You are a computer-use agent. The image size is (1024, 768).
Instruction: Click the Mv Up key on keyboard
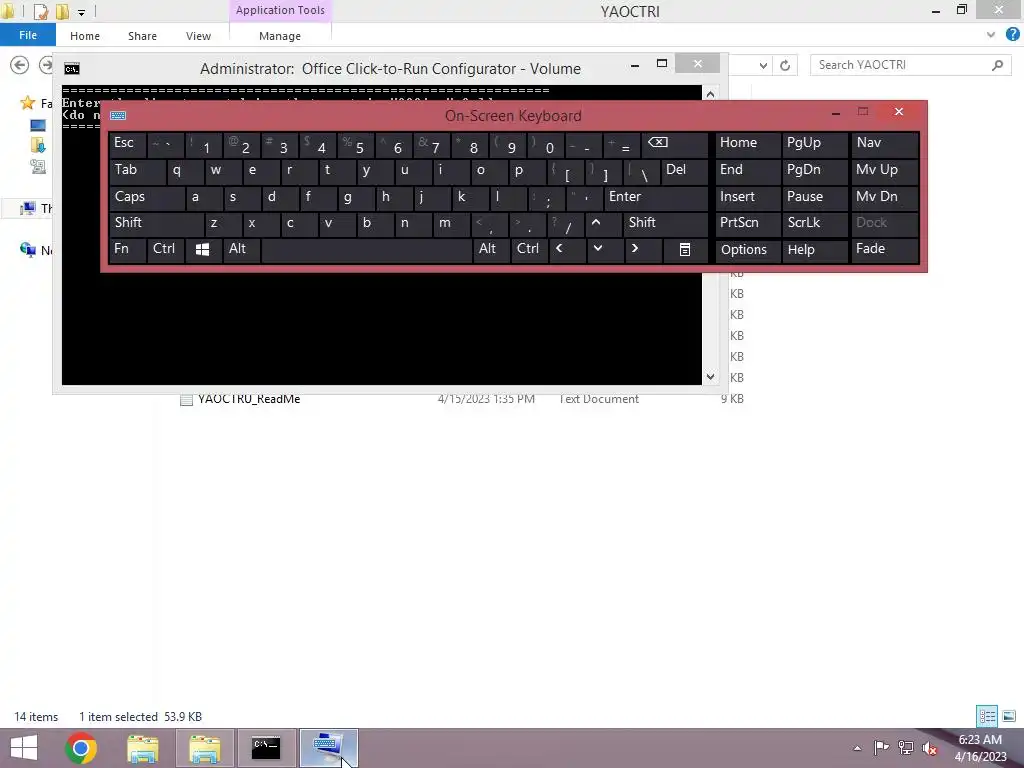(885, 171)
